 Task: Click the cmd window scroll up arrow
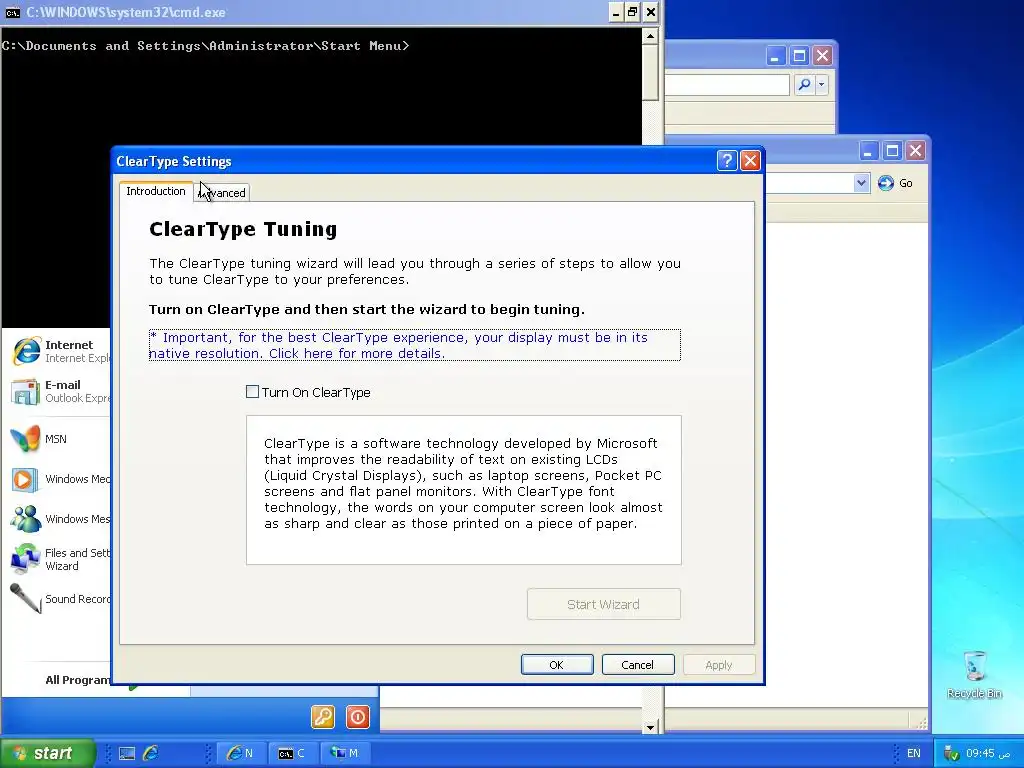(650, 36)
